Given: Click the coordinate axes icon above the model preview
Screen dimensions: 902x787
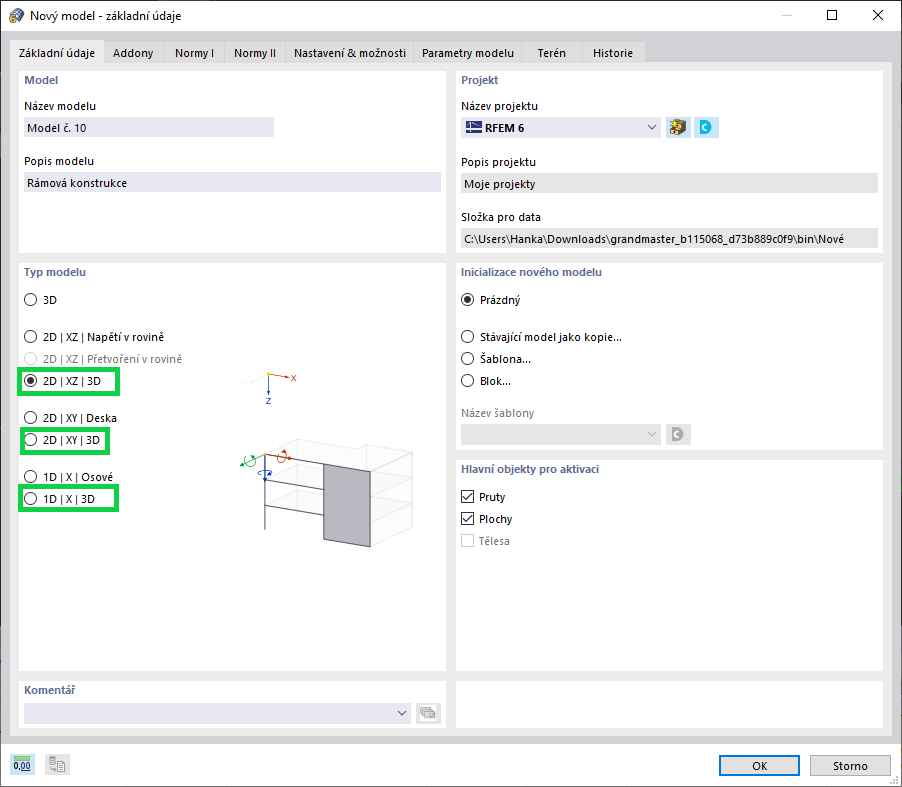Looking at the screenshot, I should coord(270,385).
